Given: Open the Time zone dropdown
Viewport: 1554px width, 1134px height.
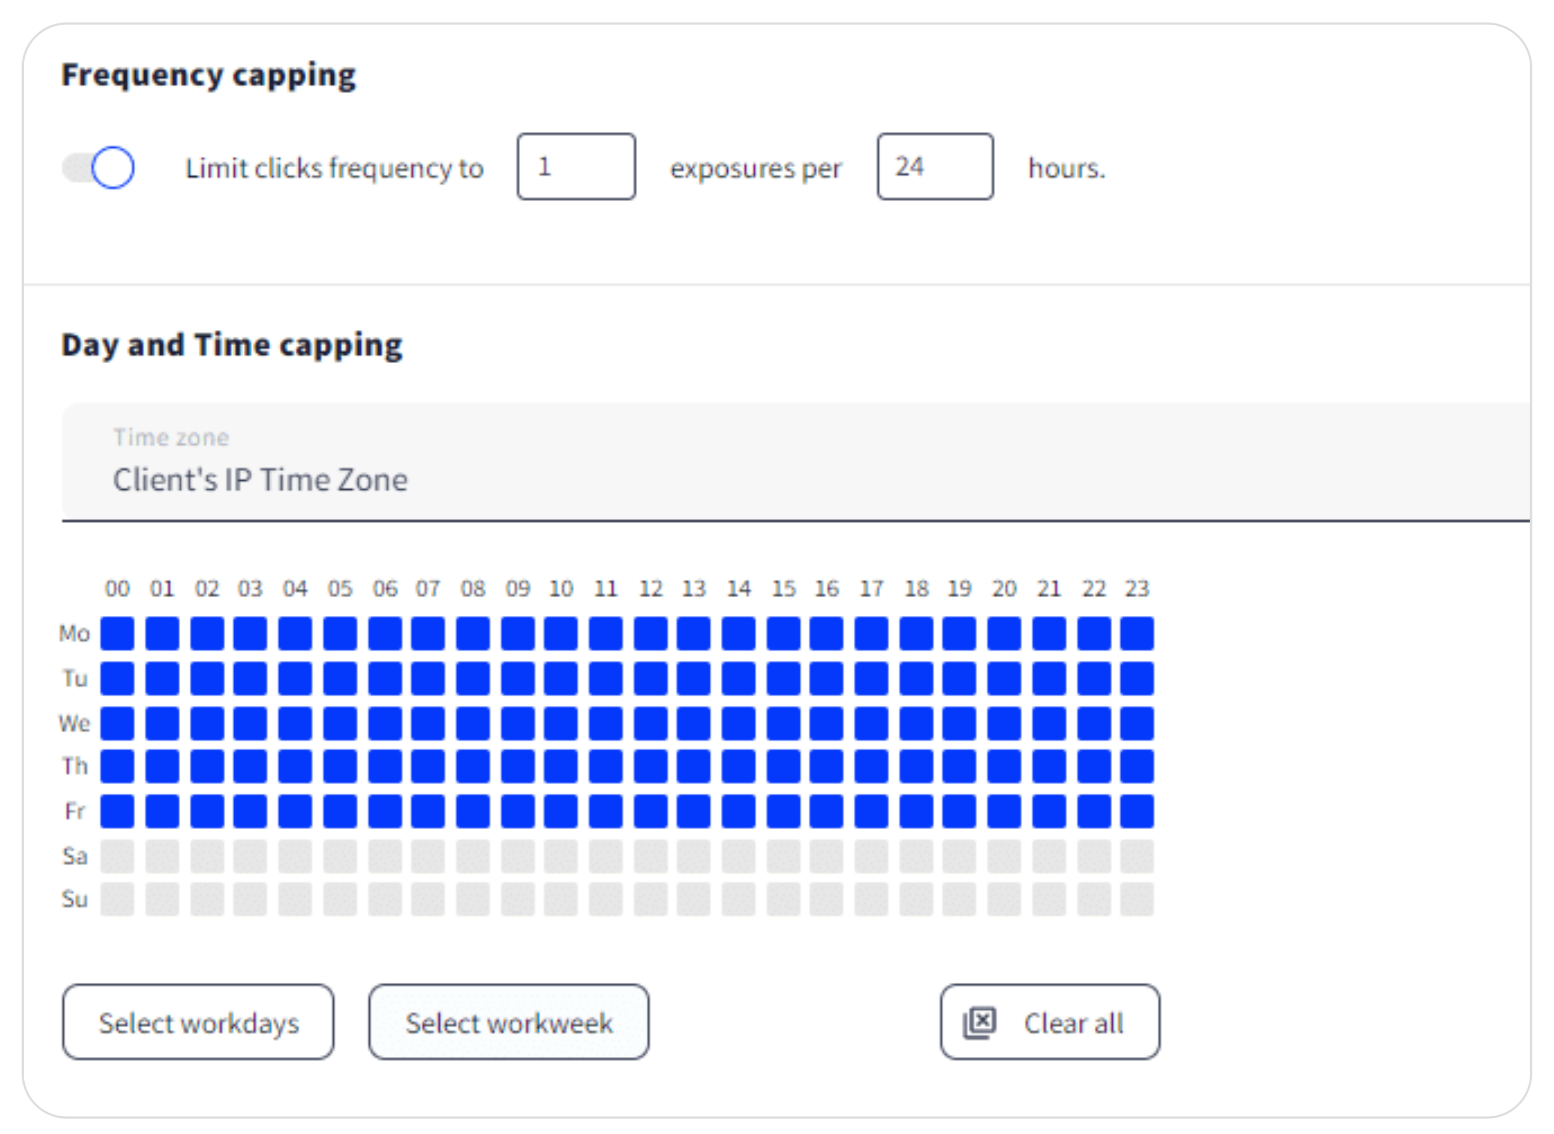Looking at the screenshot, I should point(795,463).
